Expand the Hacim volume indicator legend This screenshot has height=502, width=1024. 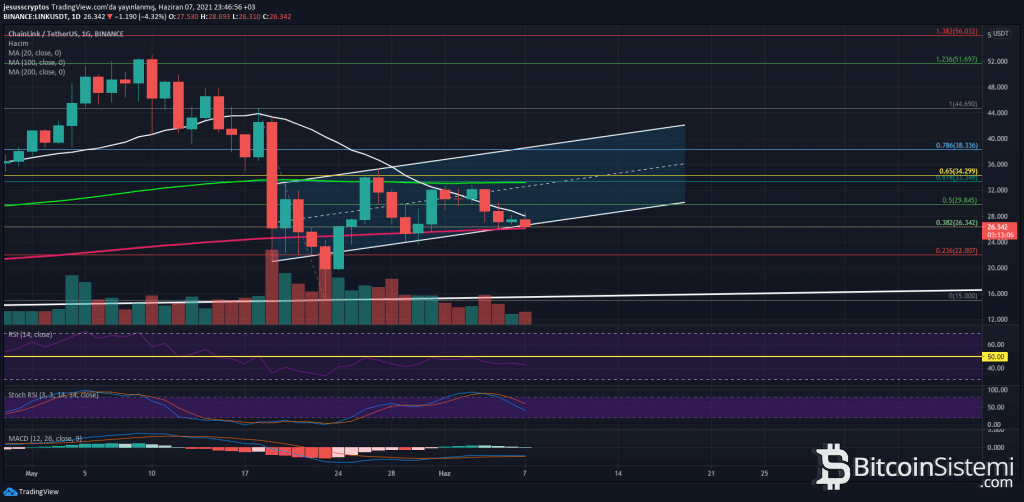point(20,44)
